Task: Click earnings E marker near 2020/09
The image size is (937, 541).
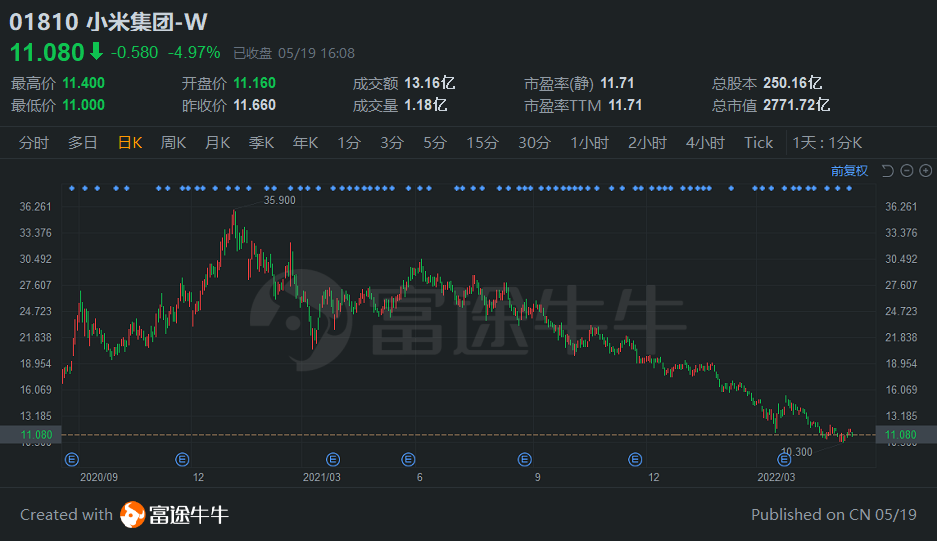Action: 72,460
